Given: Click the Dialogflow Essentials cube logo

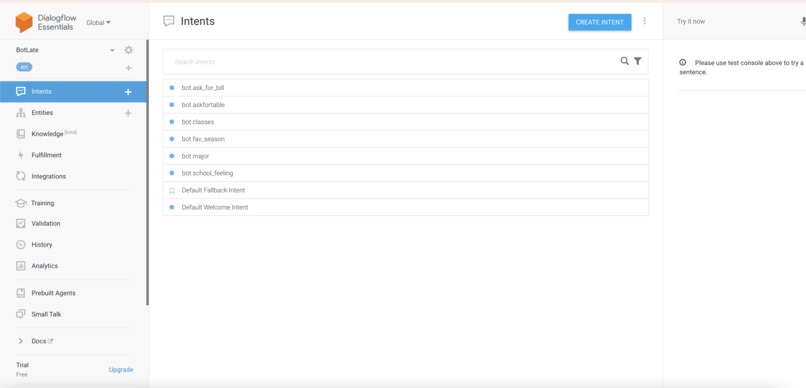Looking at the screenshot, I should 24,22.
